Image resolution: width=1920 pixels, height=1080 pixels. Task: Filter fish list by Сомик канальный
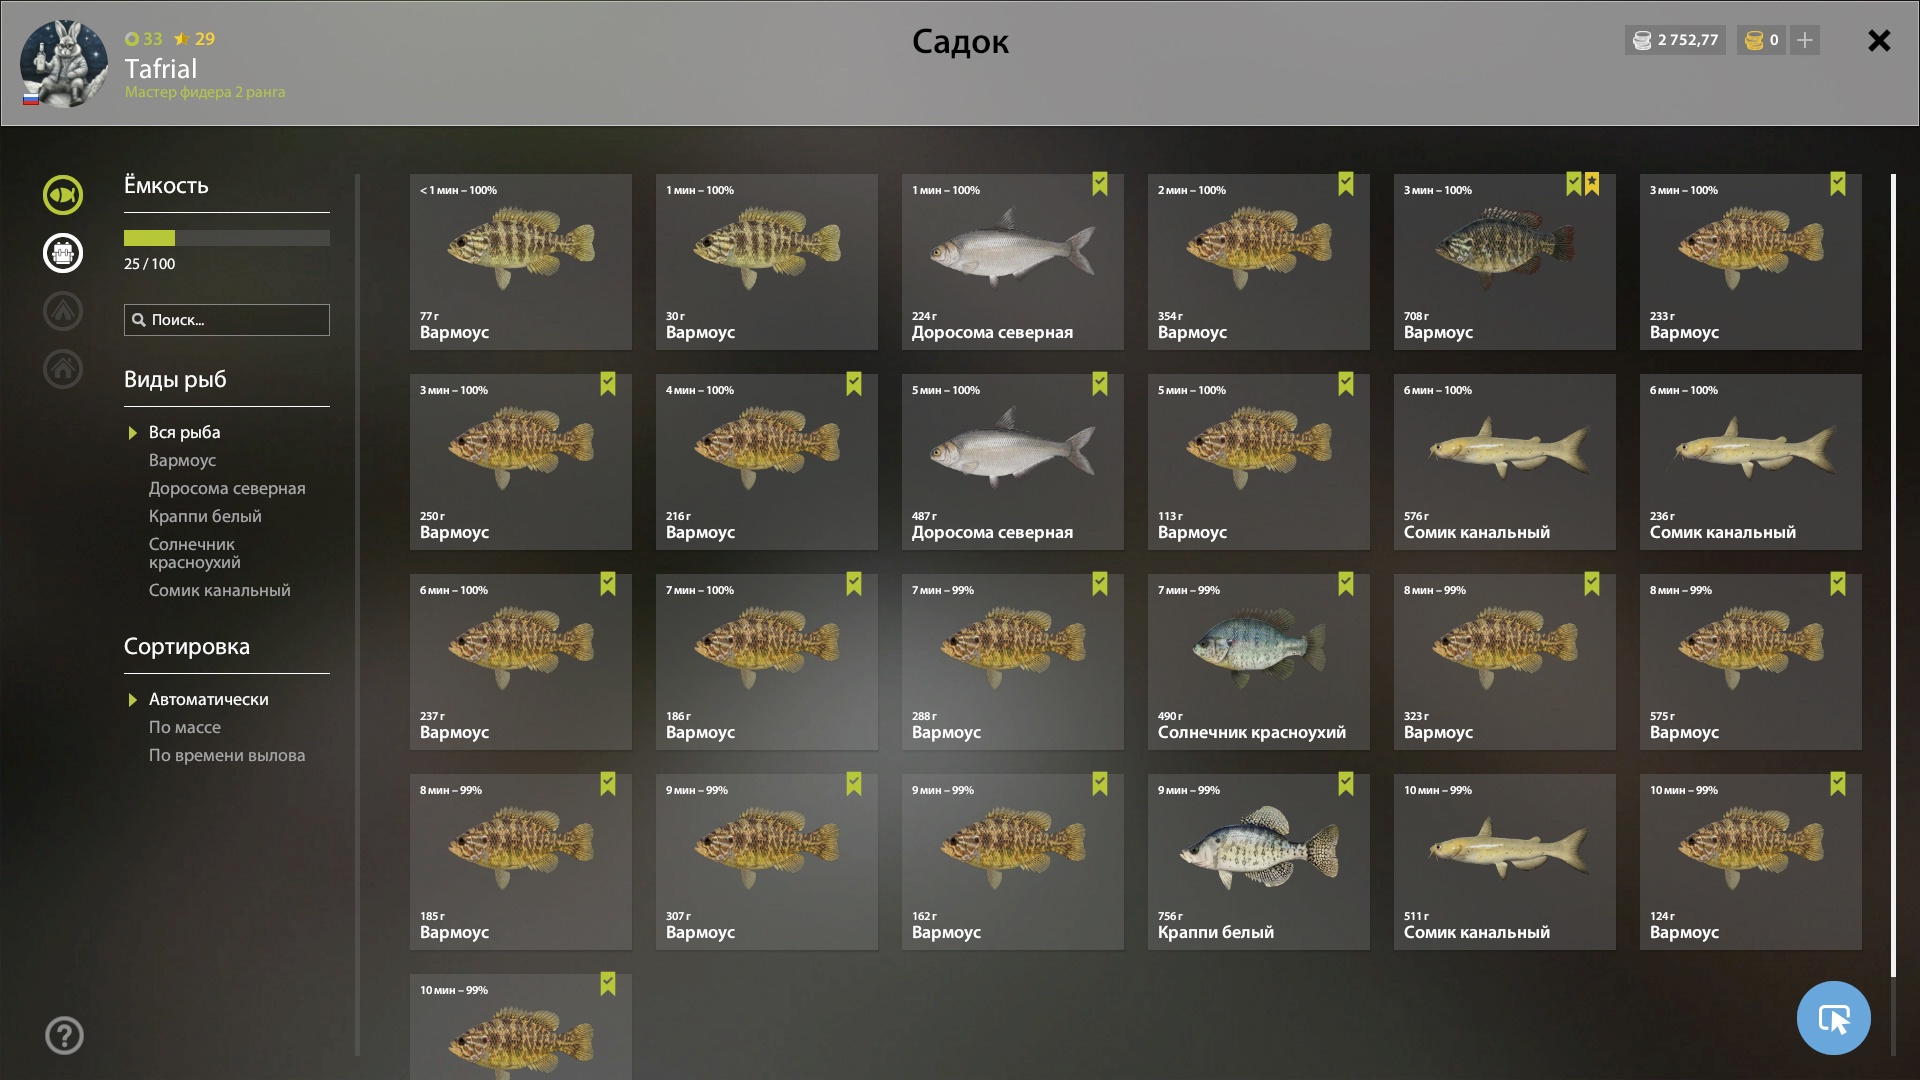[220, 590]
